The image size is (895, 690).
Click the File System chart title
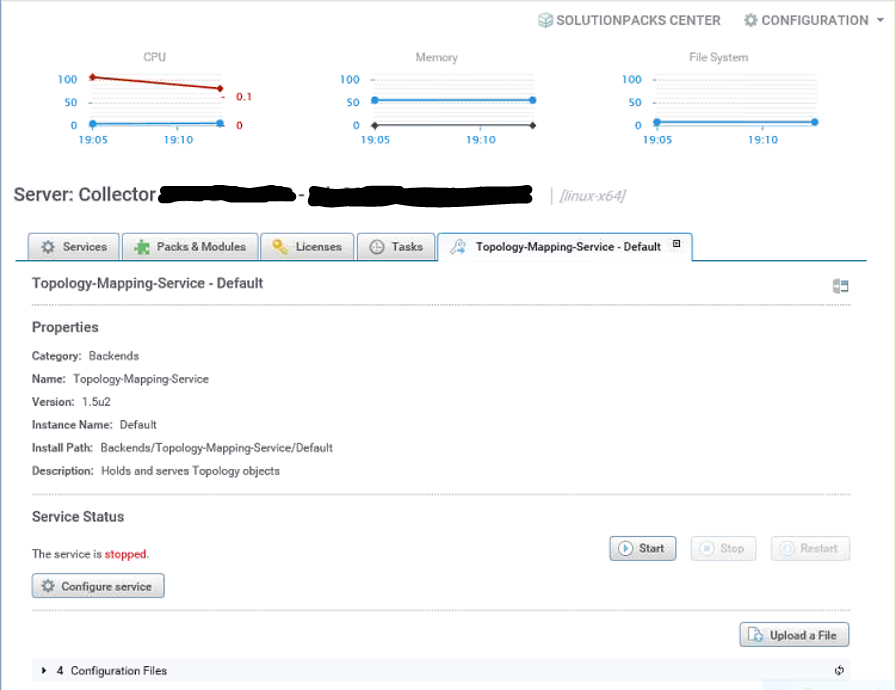pos(718,57)
